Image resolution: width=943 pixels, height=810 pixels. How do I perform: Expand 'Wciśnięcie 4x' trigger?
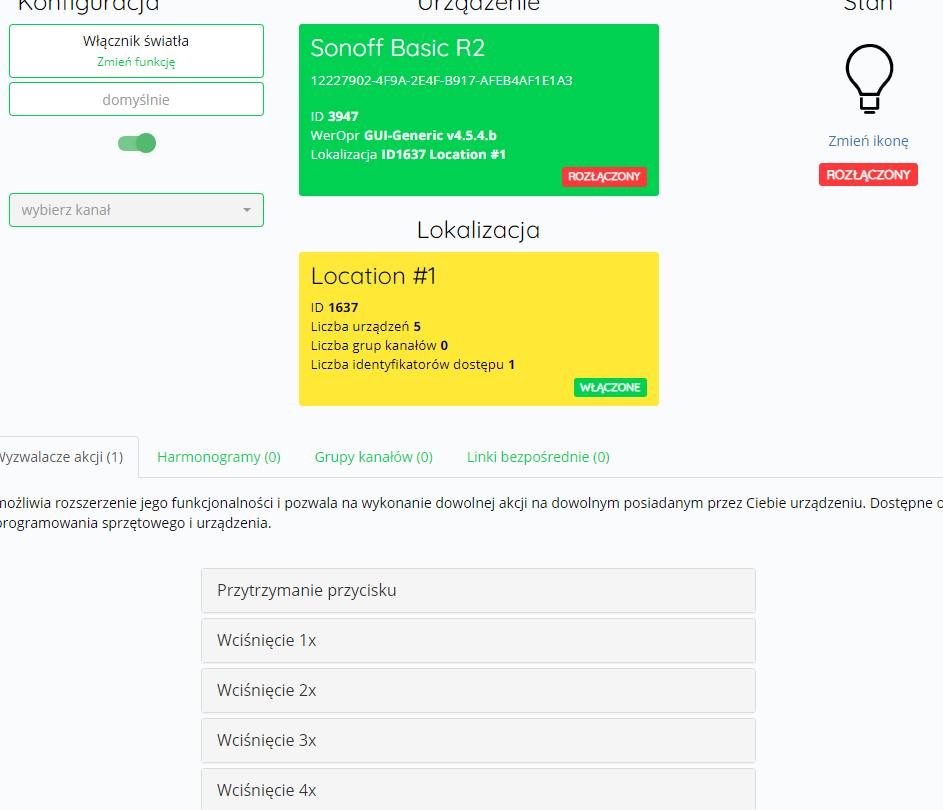478,790
